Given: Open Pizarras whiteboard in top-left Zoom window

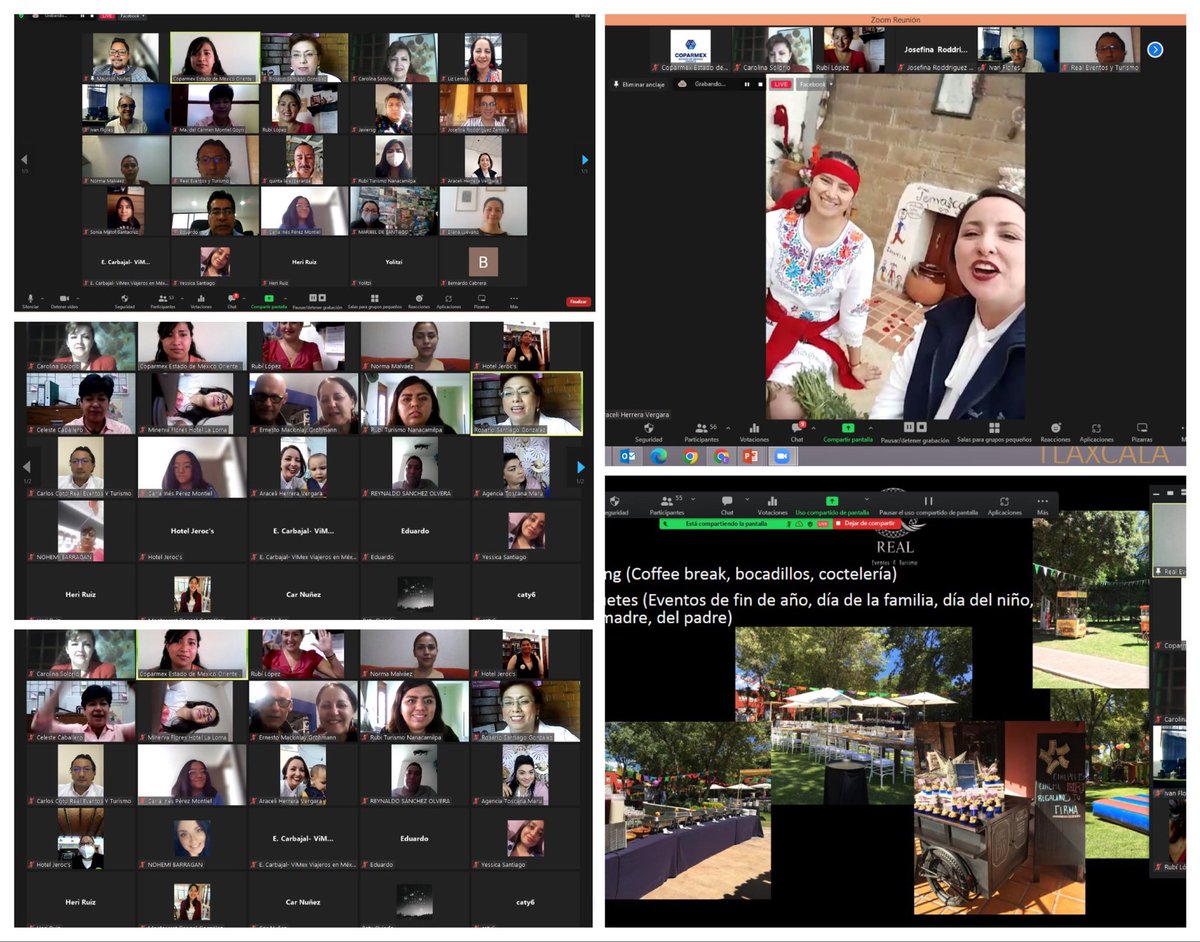Looking at the screenshot, I should click(481, 301).
